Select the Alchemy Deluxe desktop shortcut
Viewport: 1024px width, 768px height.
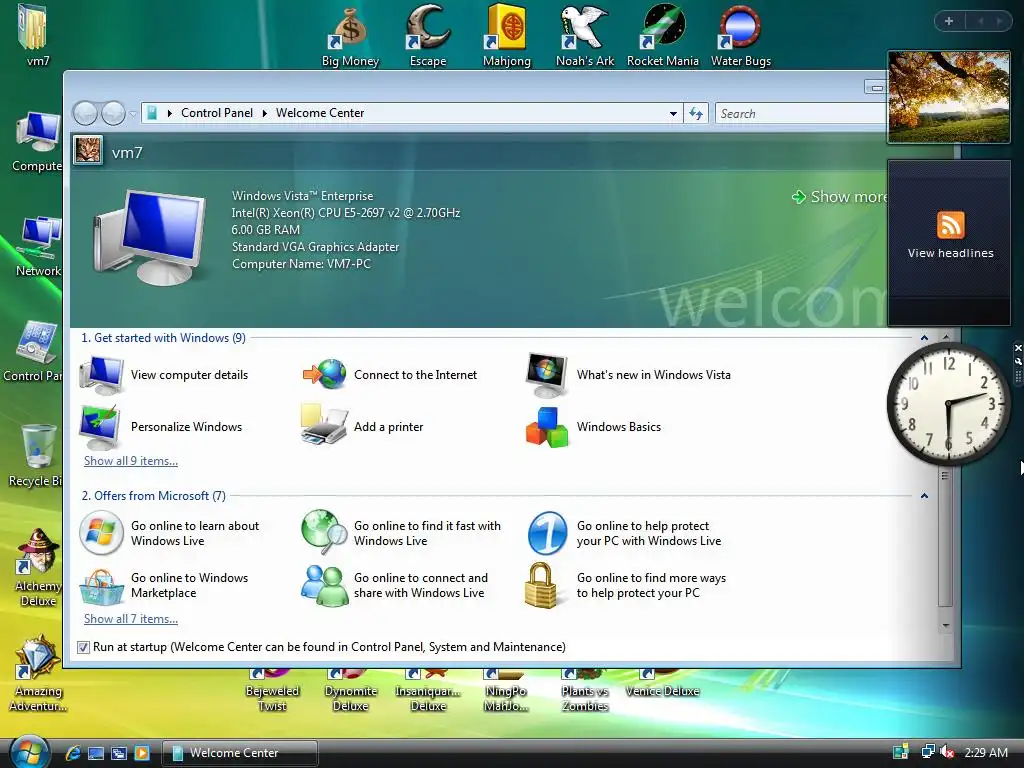click(38, 567)
